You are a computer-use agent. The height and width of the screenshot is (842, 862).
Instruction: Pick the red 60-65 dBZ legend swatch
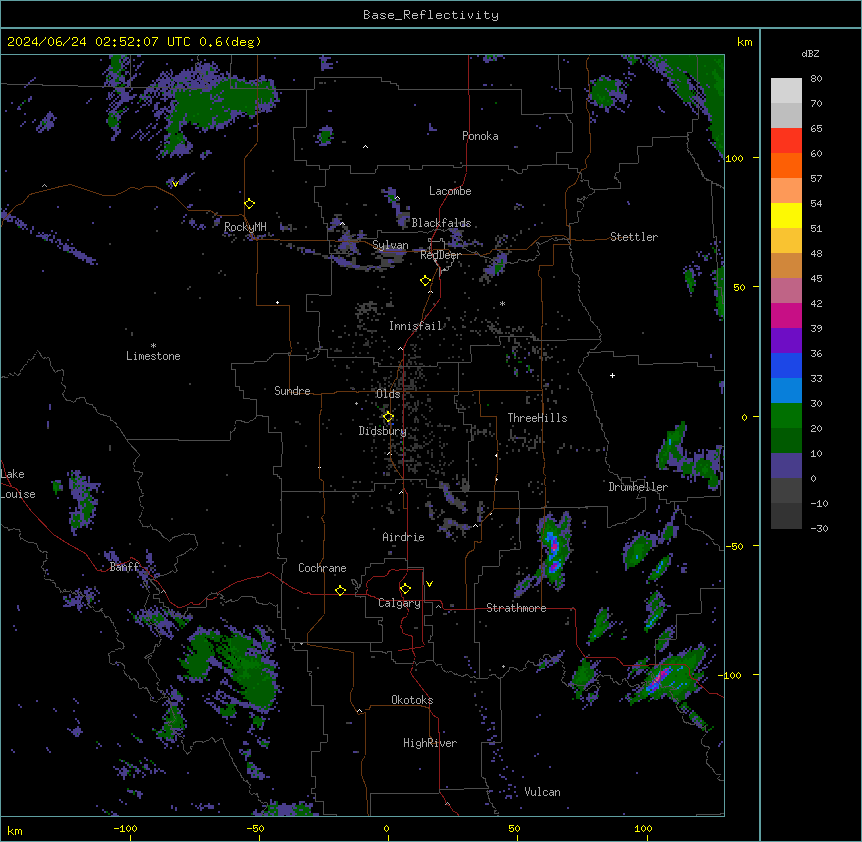786,141
